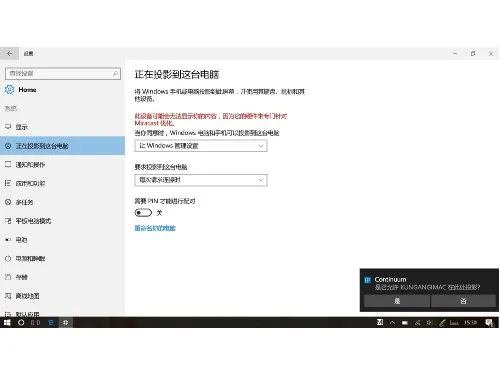This screenshot has width=500, height=375.
Task: Select 存储 in the sidebar
Action: click(63, 277)
